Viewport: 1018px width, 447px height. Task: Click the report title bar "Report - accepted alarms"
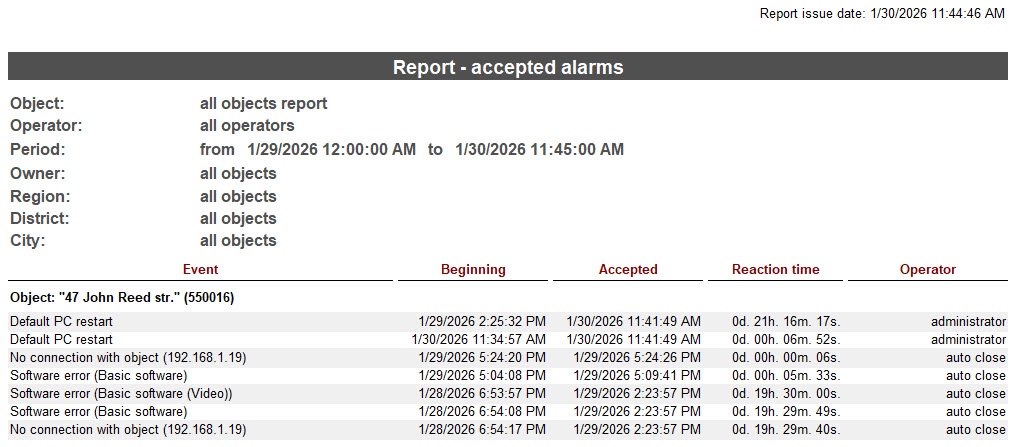pos(508,67)
